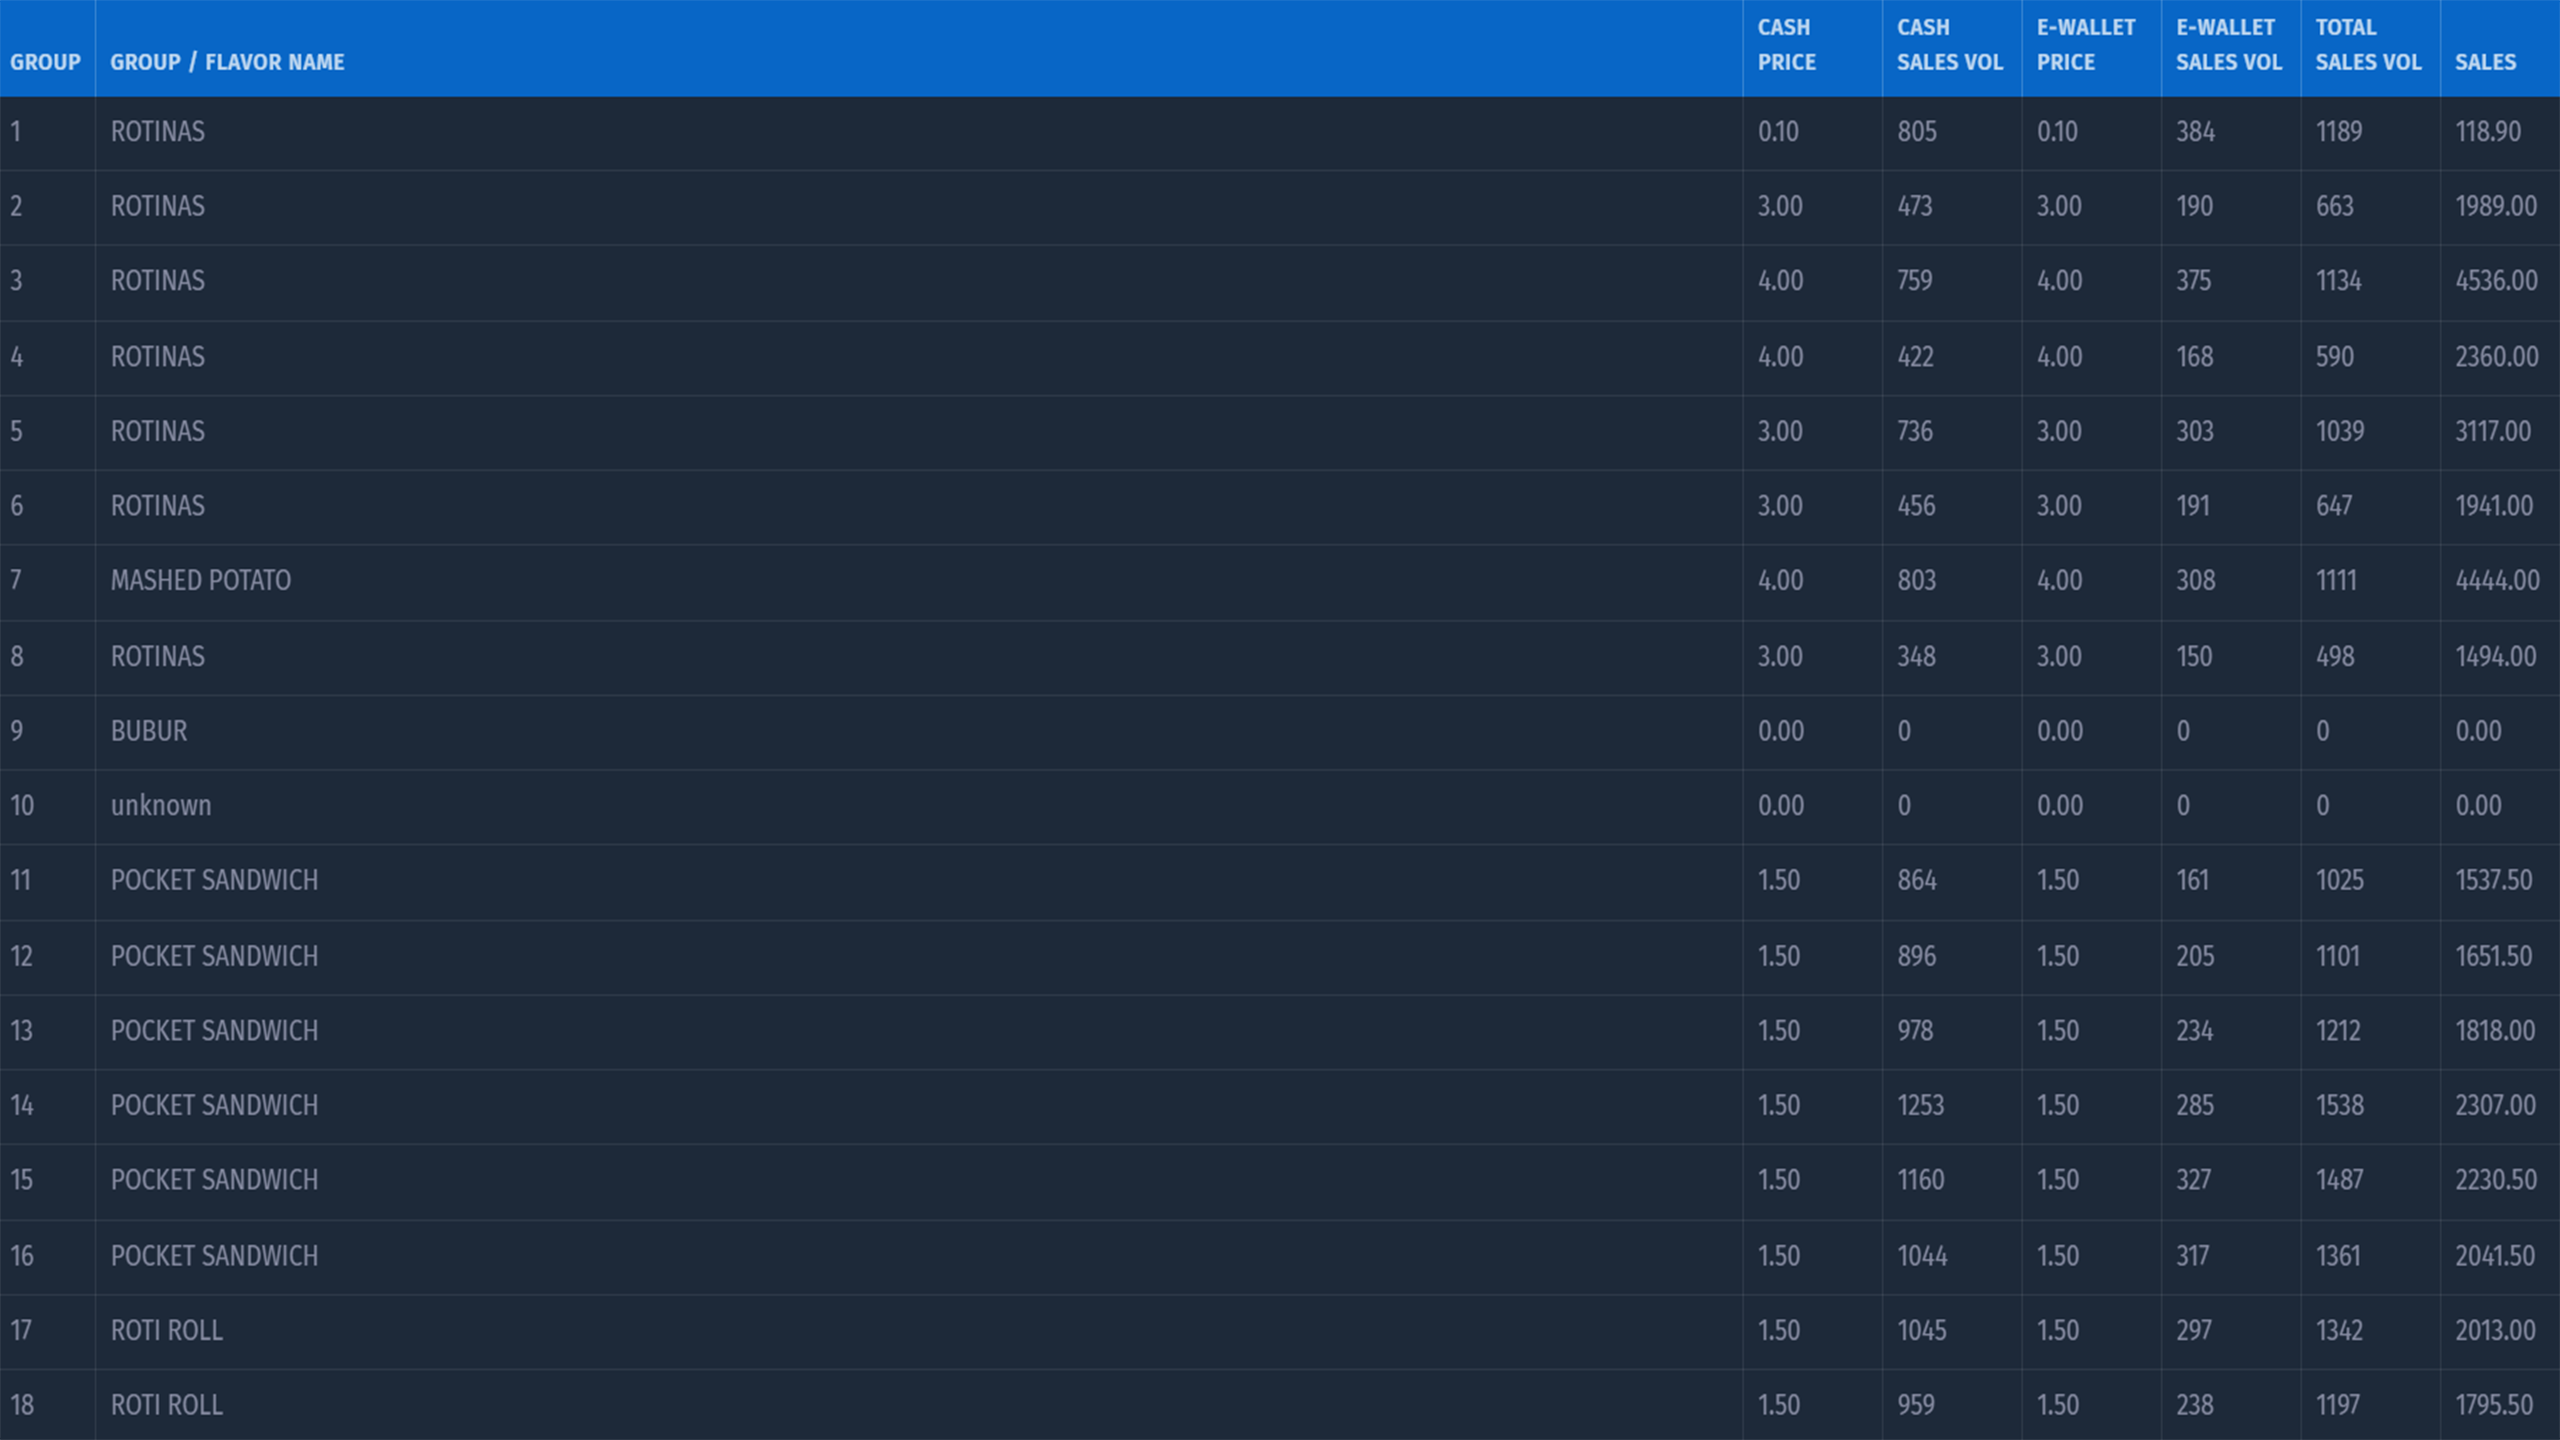Click sales value 2041.50

(2495, 1256)
